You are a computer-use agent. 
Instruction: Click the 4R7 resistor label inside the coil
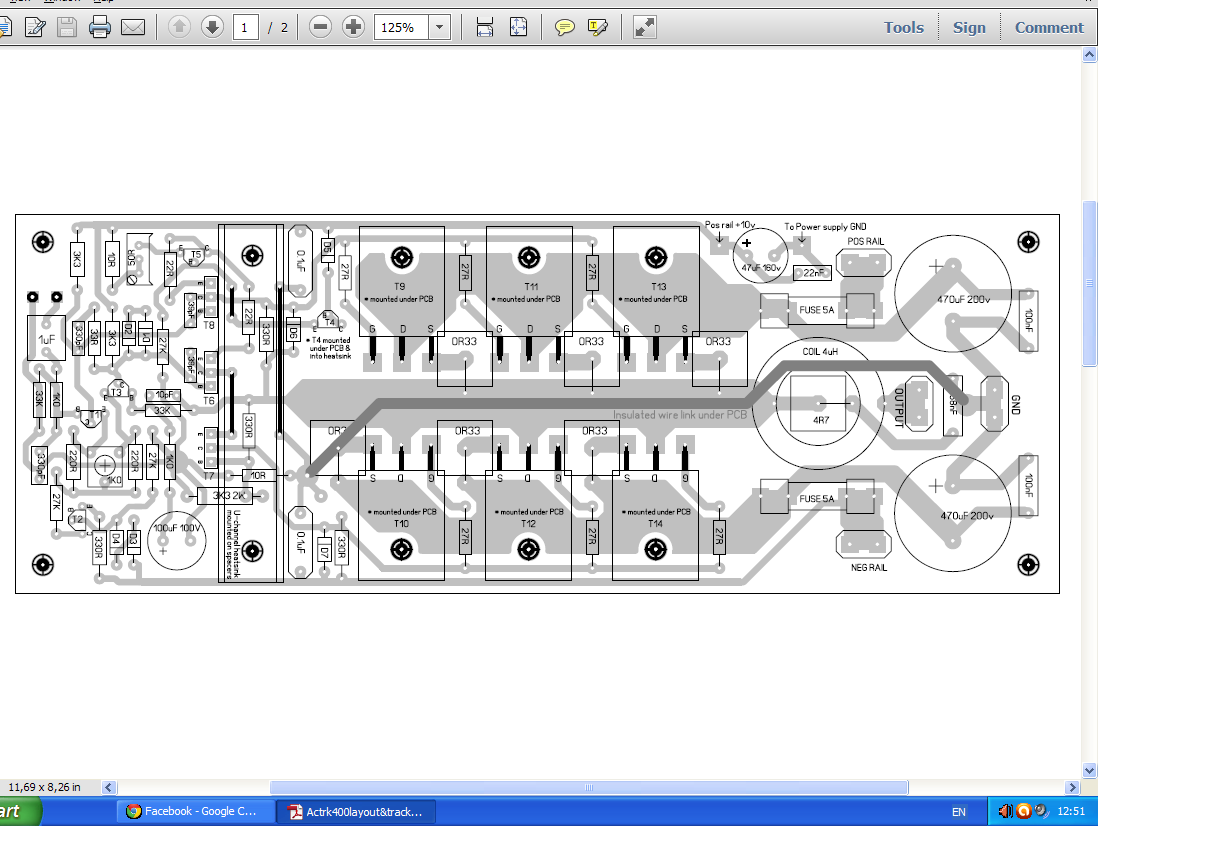(x=821, y=423)
